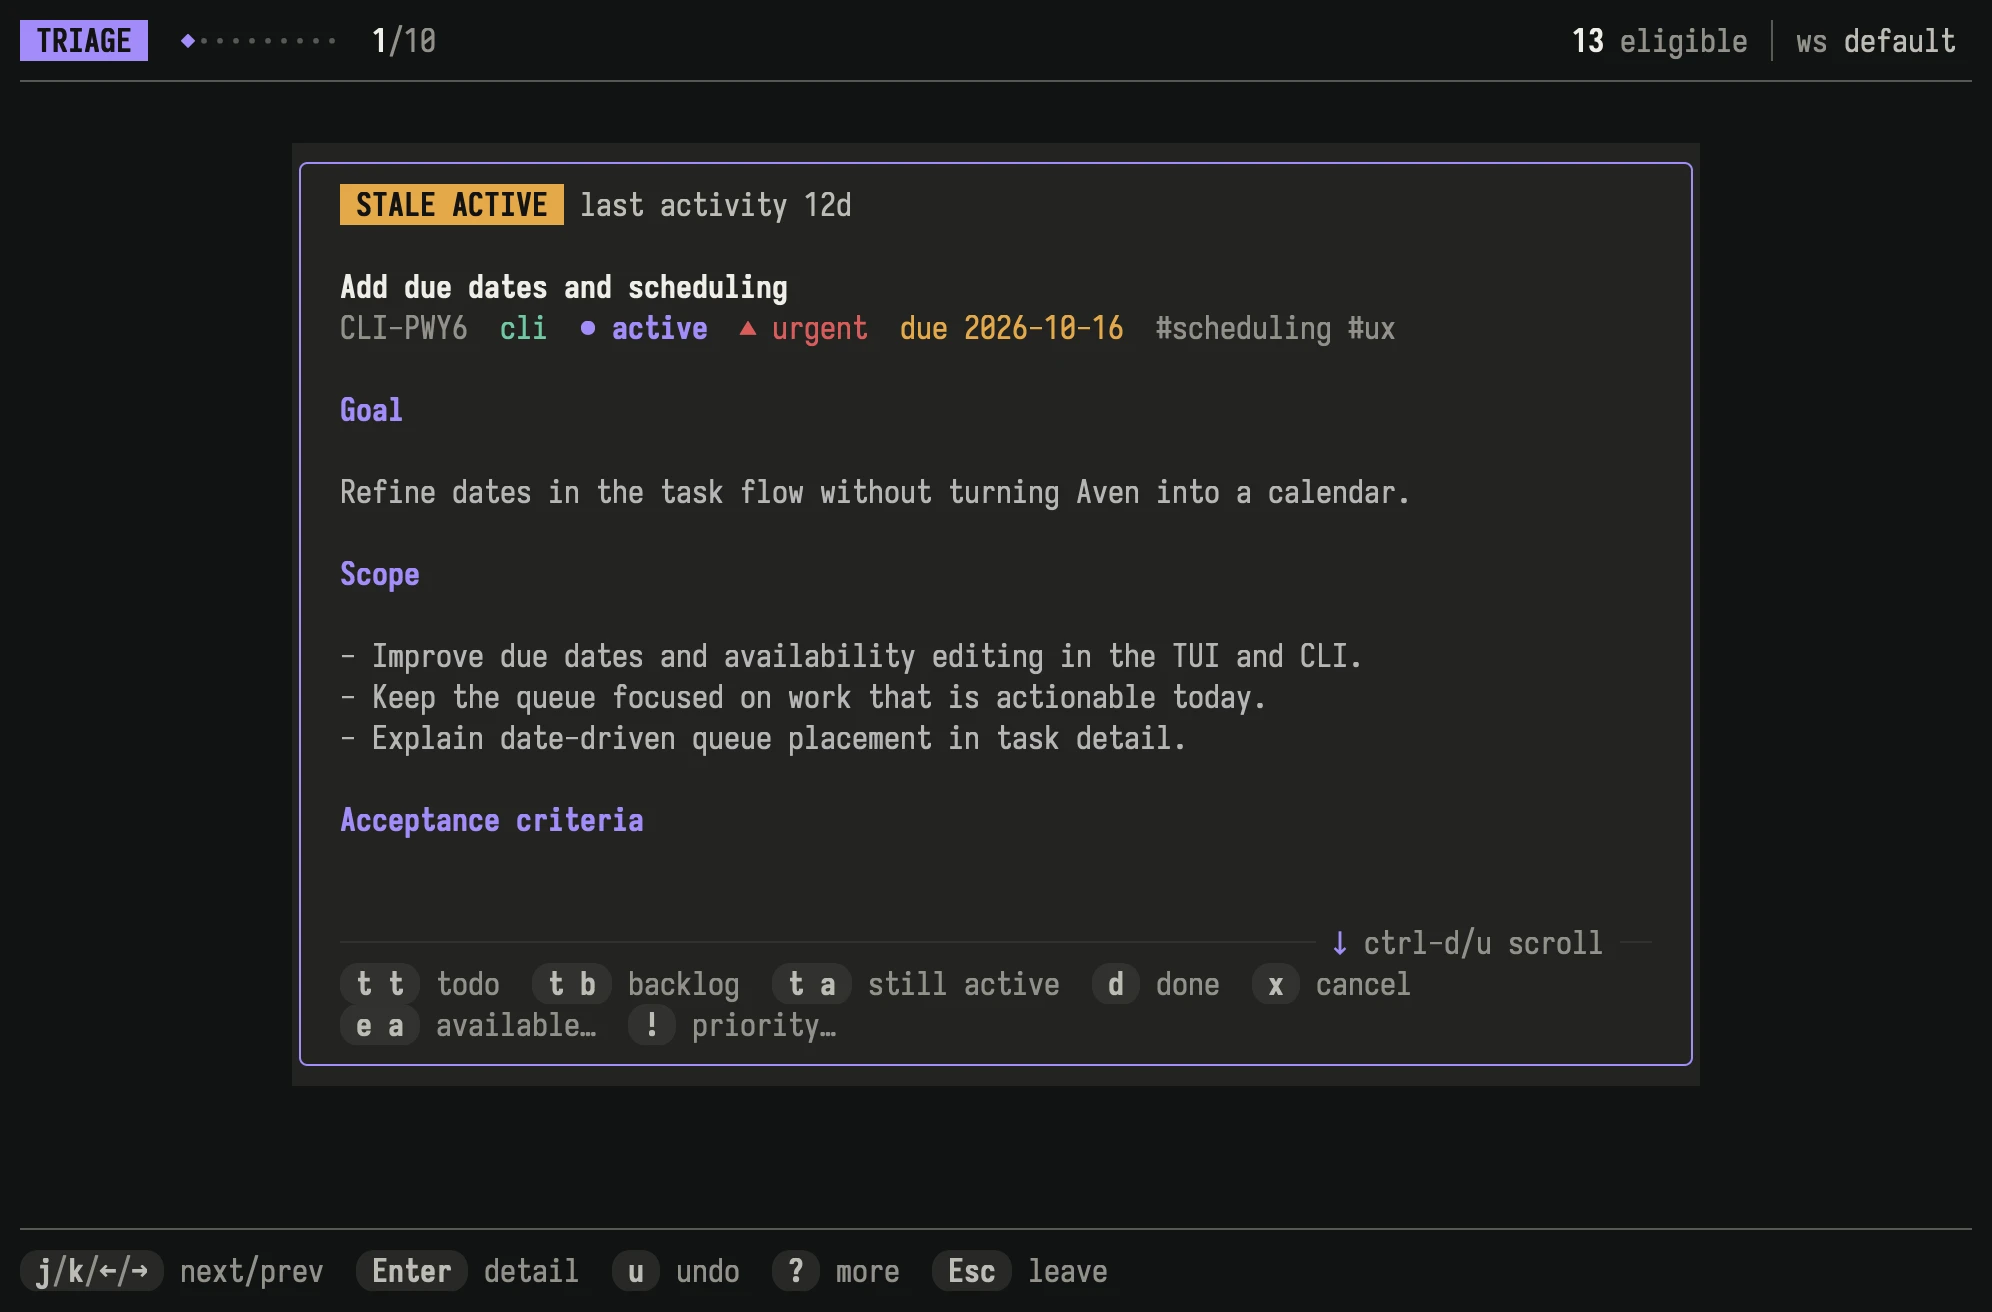
Task: Click the 1/10 position counter
Action: [x=404, y=41]
